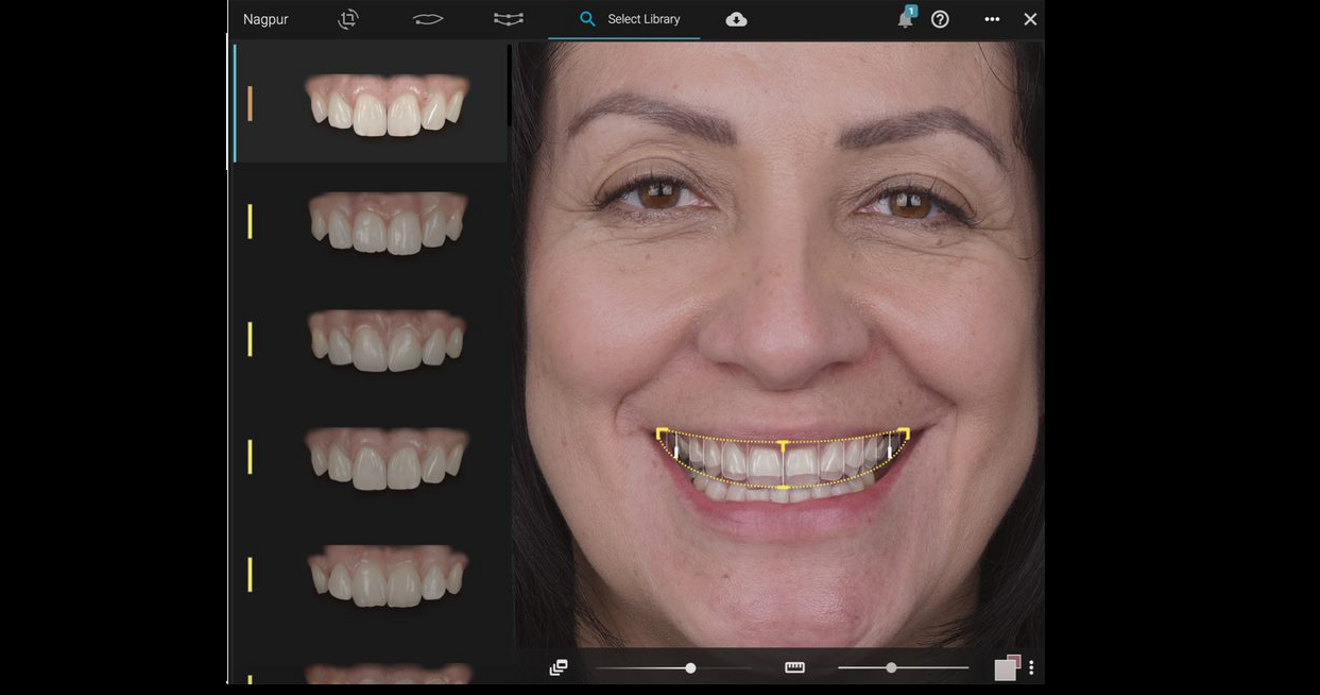1320x695 pixels.
Task: Toggle the before/after comparison swatch
Action: pyautogui.click(x=1008, y=665)
